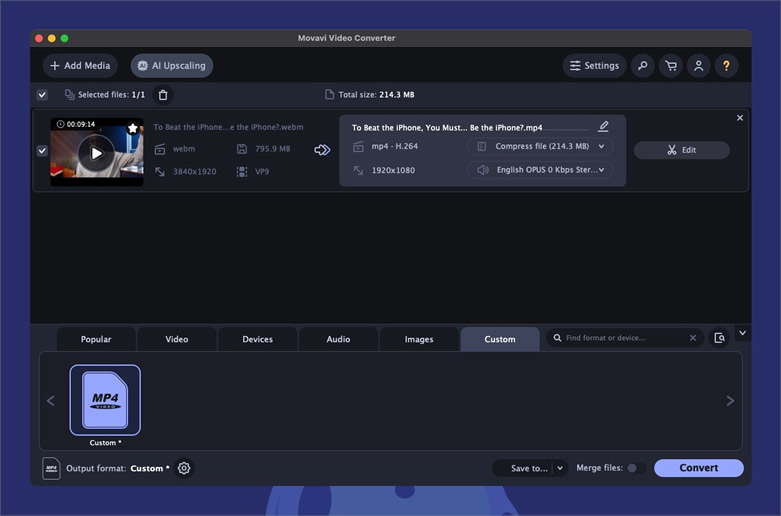Click the MP4 output format icon
781x516 pixels.
click(x=51, y=468)
